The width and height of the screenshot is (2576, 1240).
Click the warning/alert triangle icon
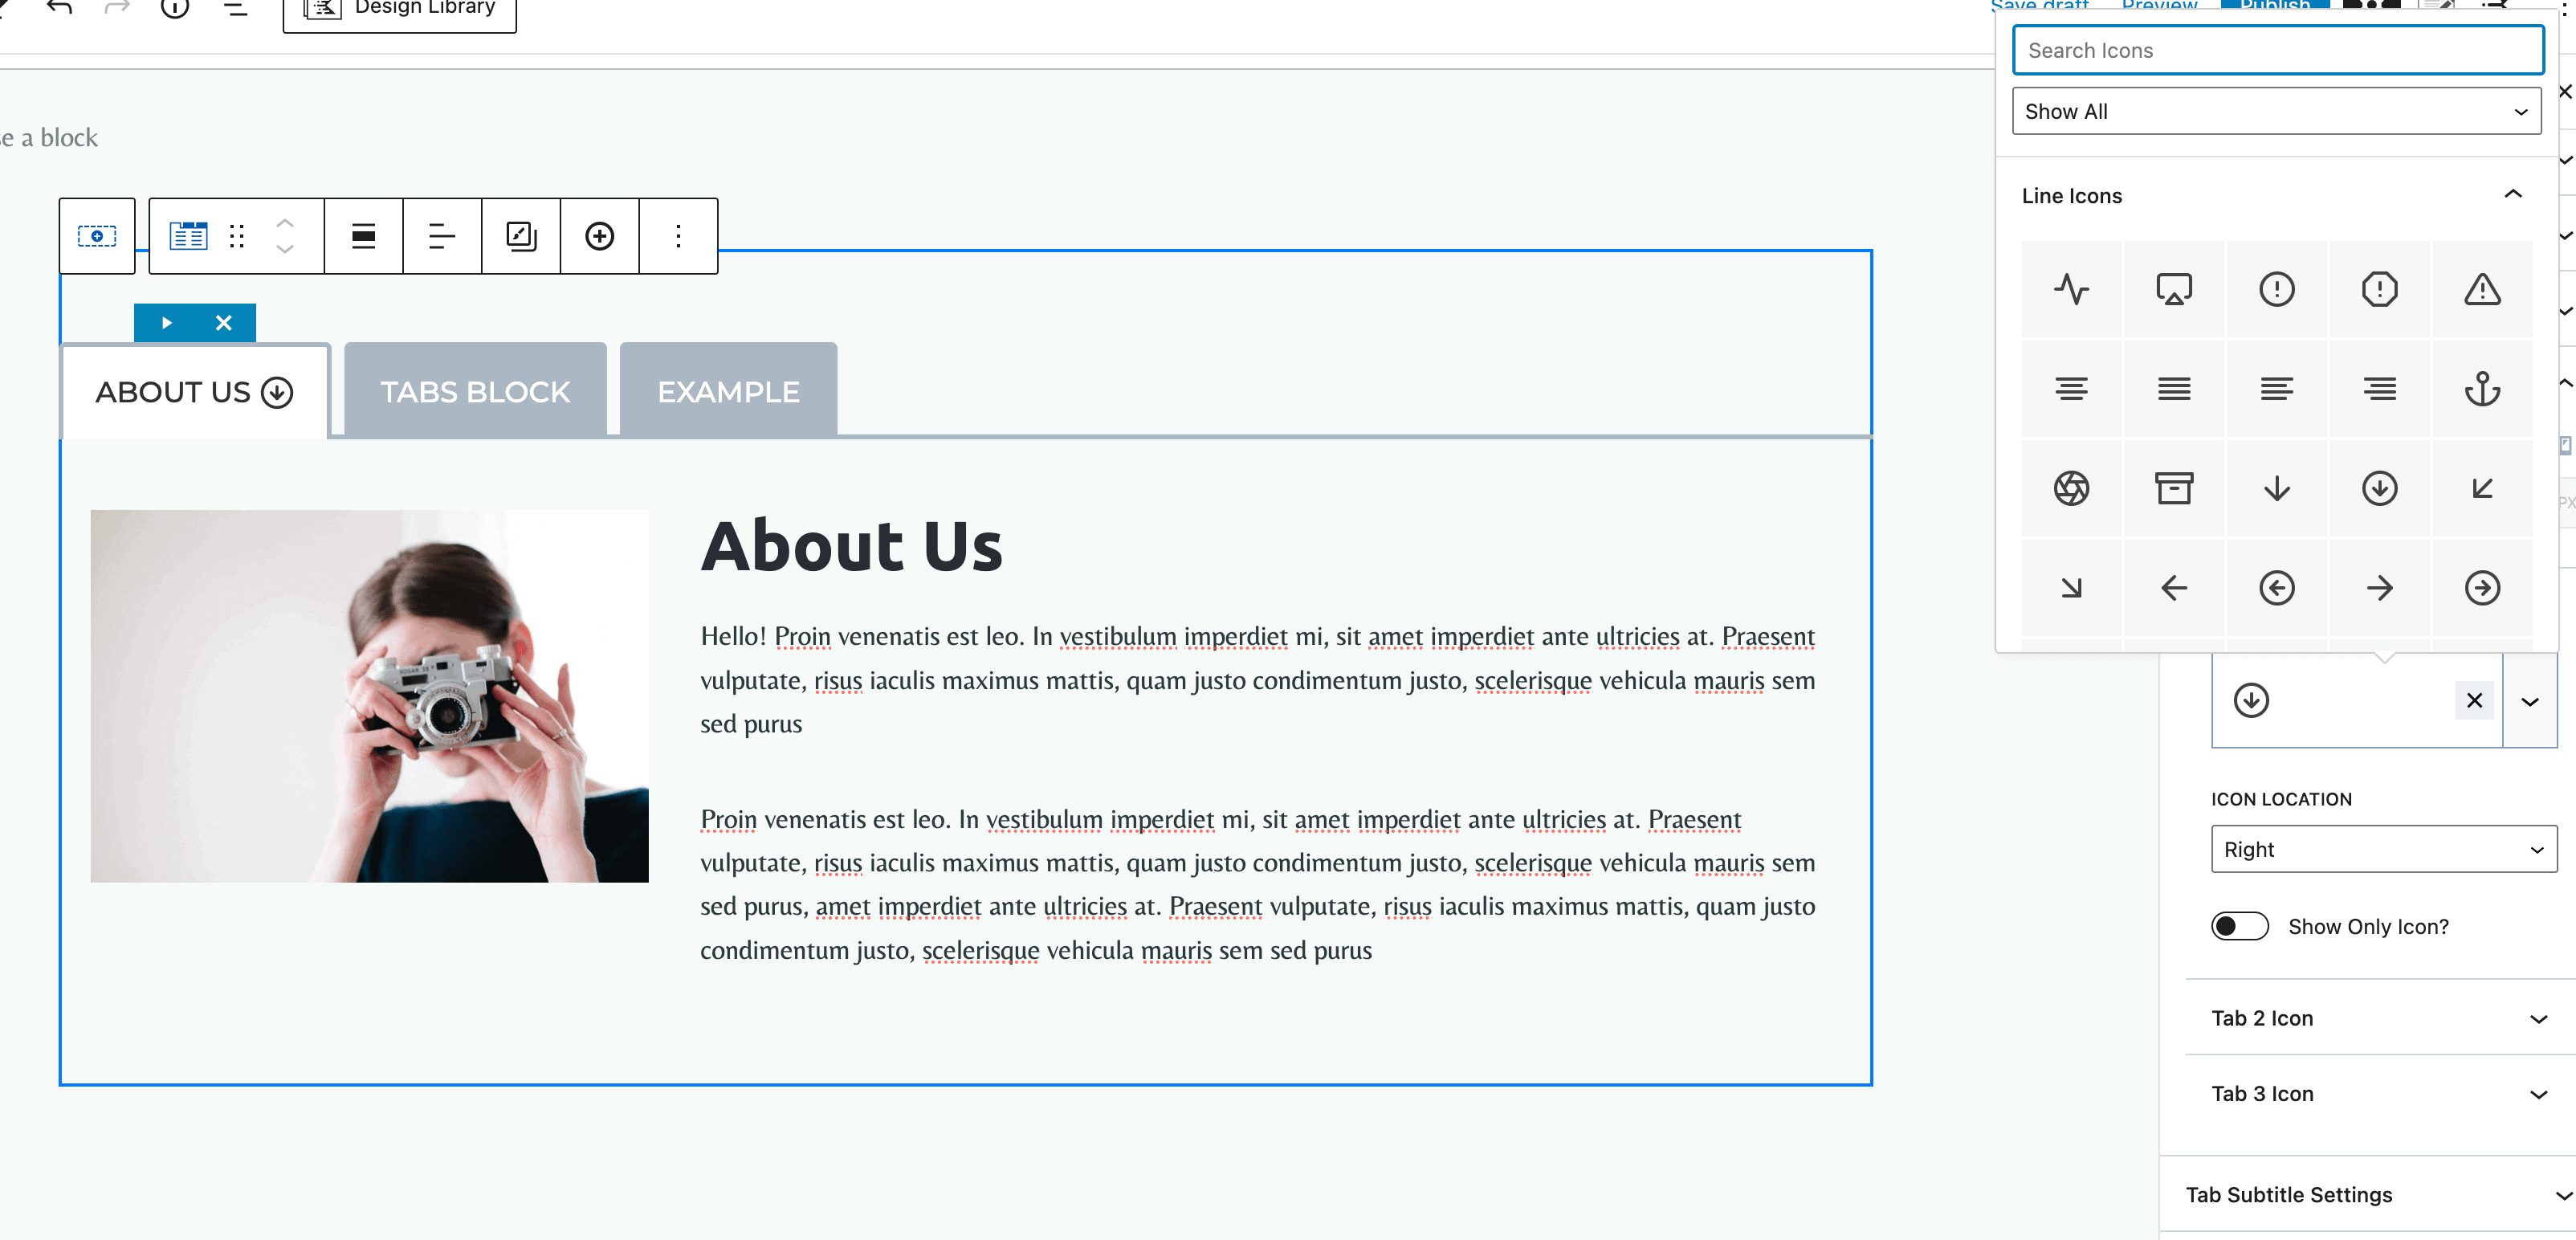tap(2480, 289)
